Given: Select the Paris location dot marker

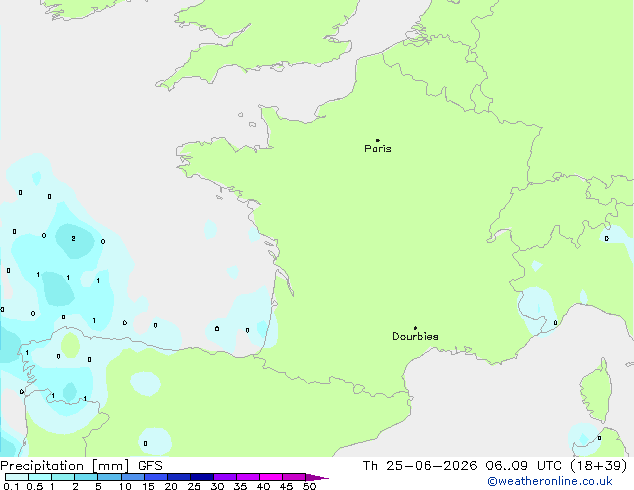Looking at the screenshot, I should pos(378,140).
